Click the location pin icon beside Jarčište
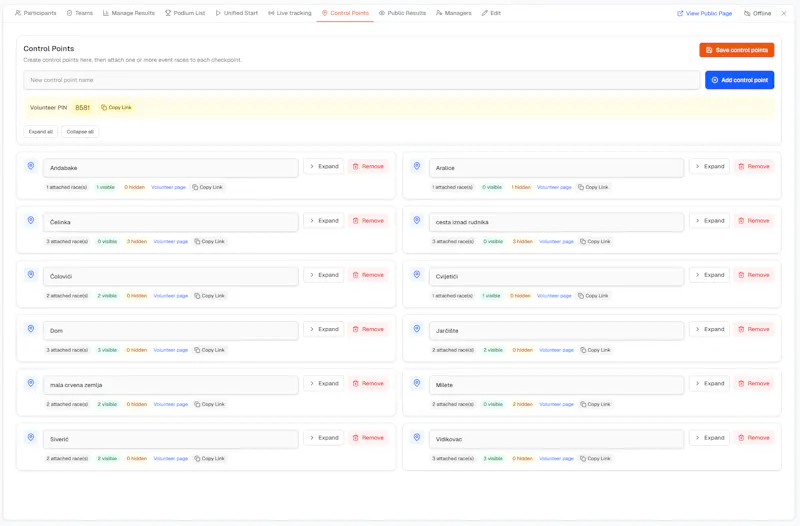Image resolution: width=800 pixels, height=526 pixels. [417, 329]
